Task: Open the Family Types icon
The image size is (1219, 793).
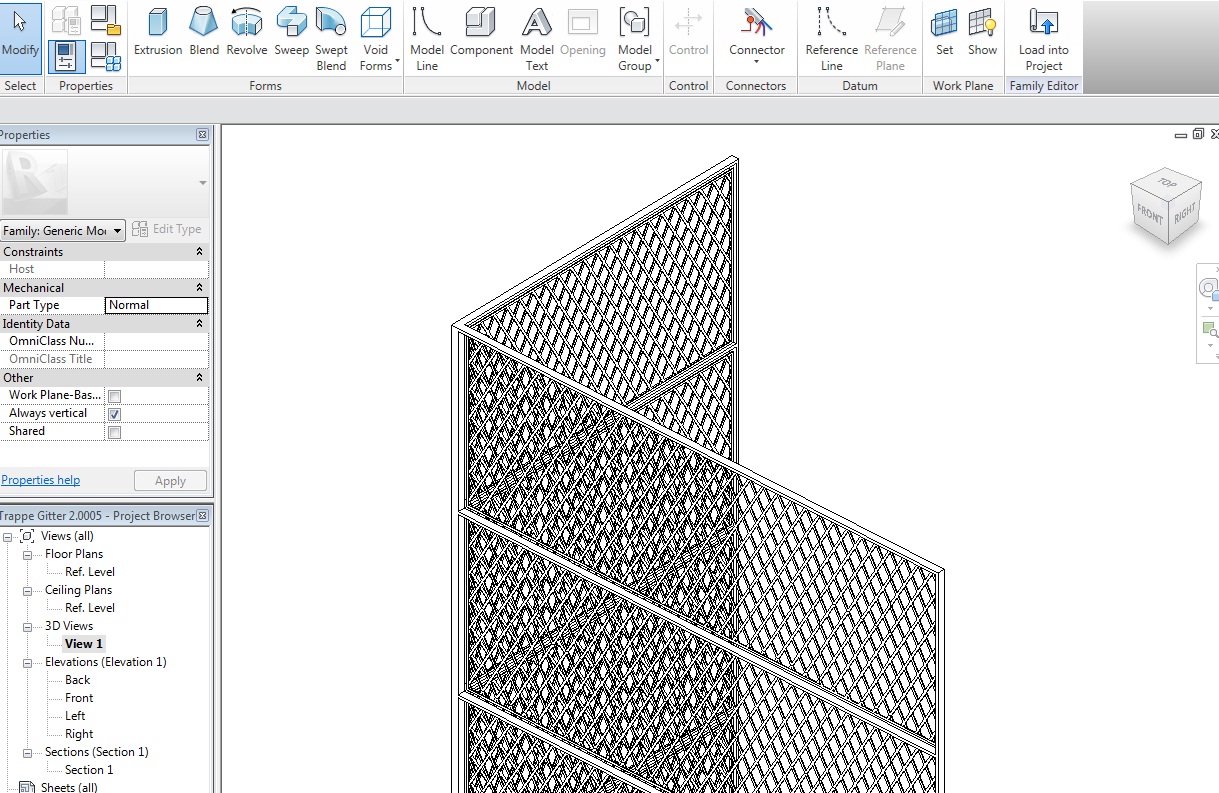Action: [x=105, y=56]
